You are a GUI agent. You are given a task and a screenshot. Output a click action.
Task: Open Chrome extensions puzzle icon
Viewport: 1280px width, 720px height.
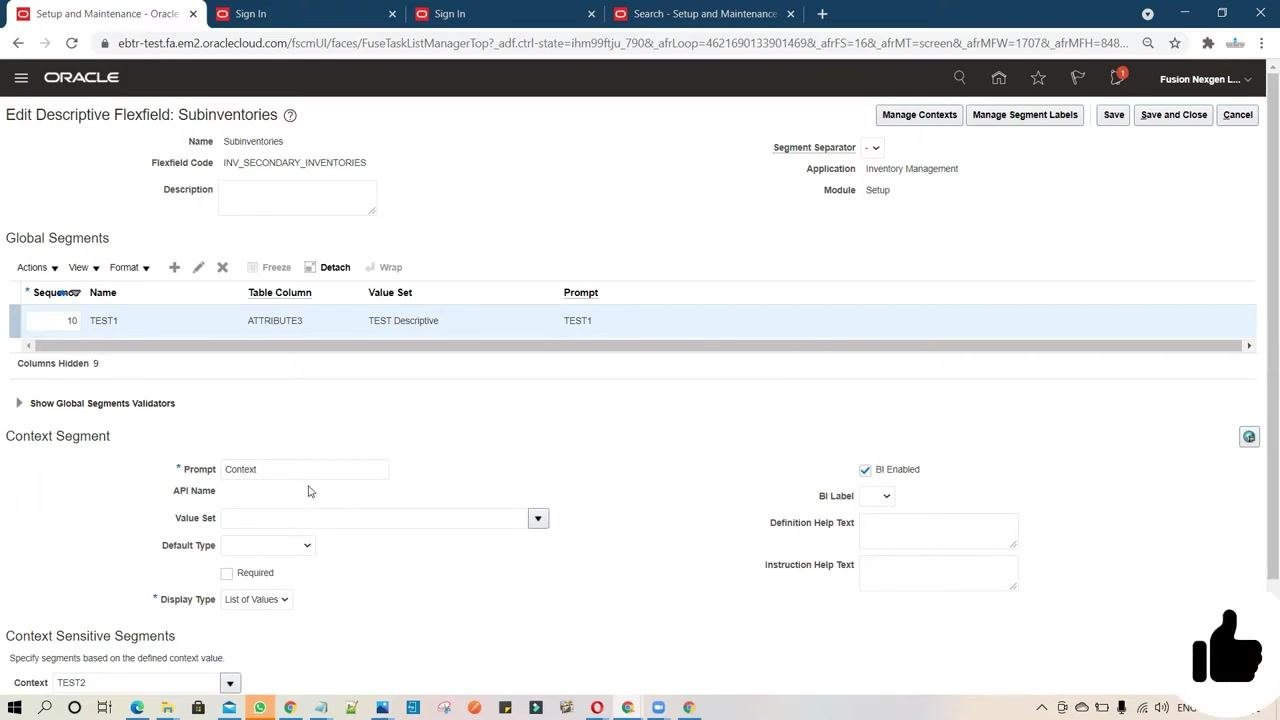1208,43
